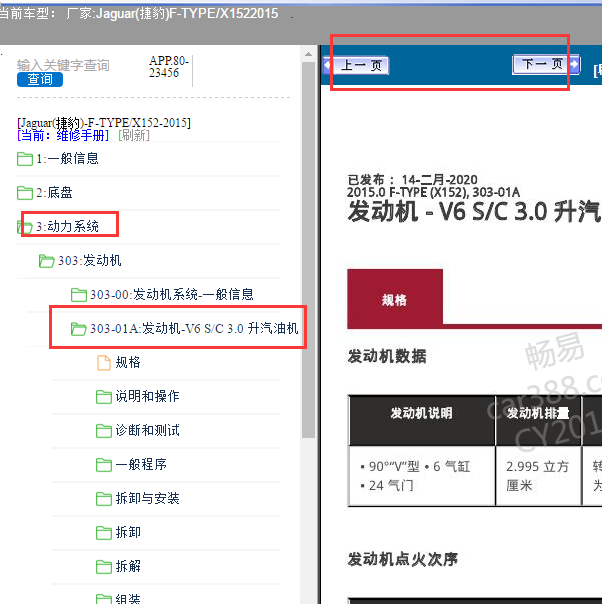Click the 2.995 立方厘米 table cell
Image resolution: width=602 pixels, height=604 pixels.
pos(538,476)
